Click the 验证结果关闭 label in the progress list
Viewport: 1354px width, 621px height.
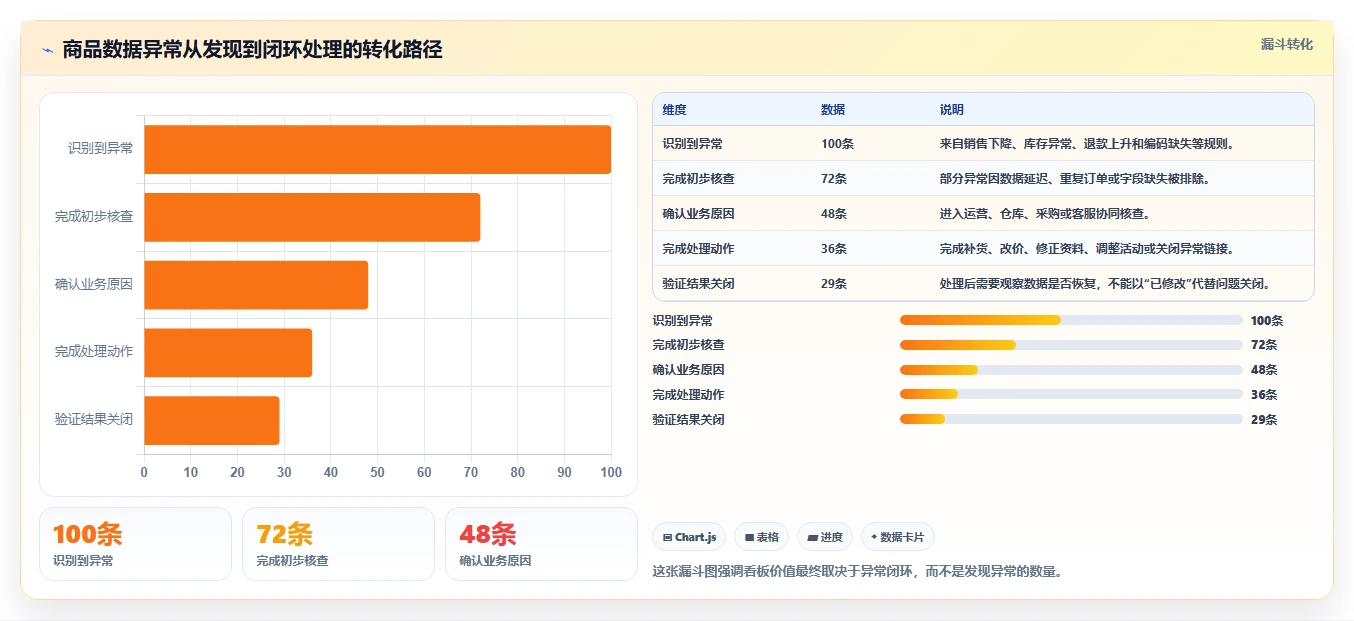click(x=689, y=420)
